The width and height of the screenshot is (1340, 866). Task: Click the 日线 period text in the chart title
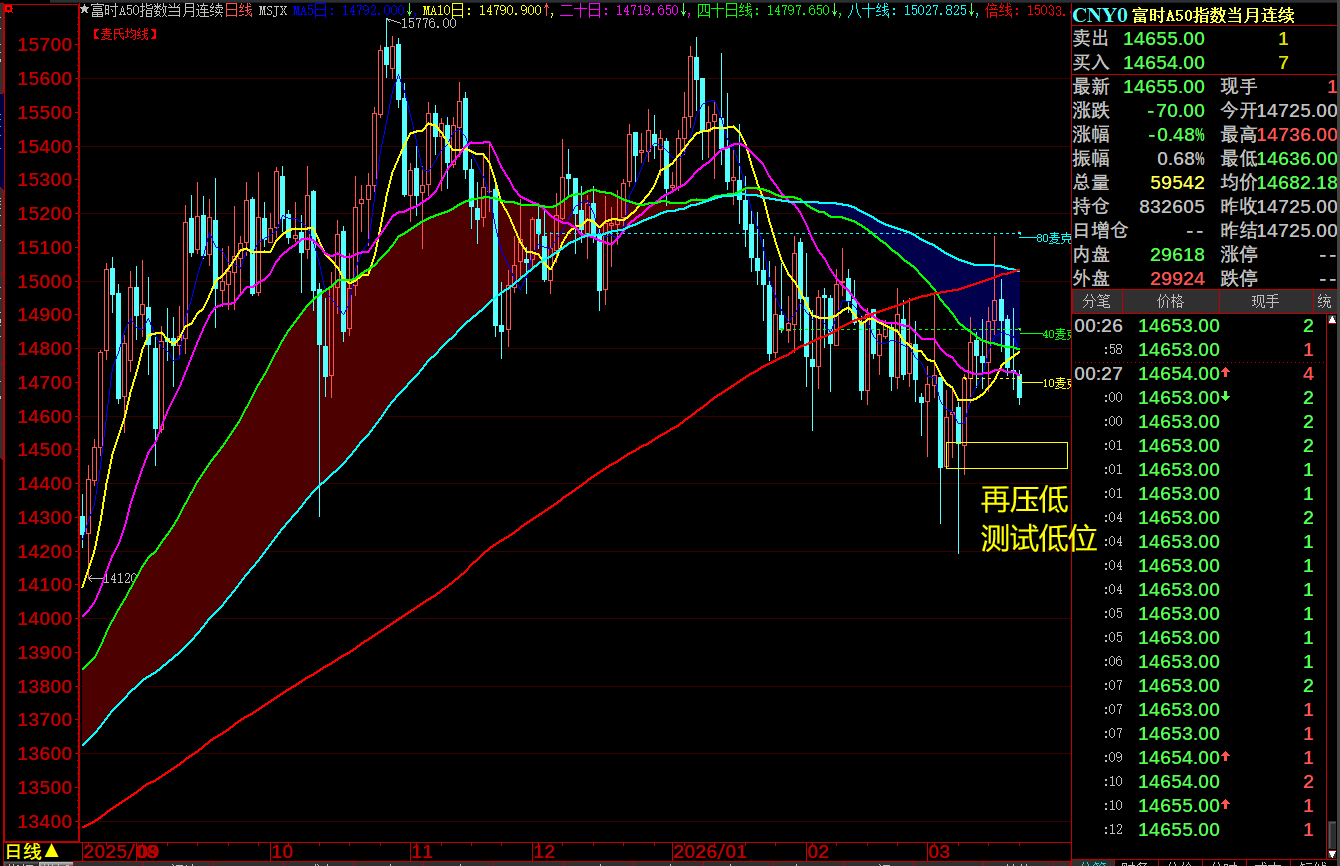coord(238,11)
